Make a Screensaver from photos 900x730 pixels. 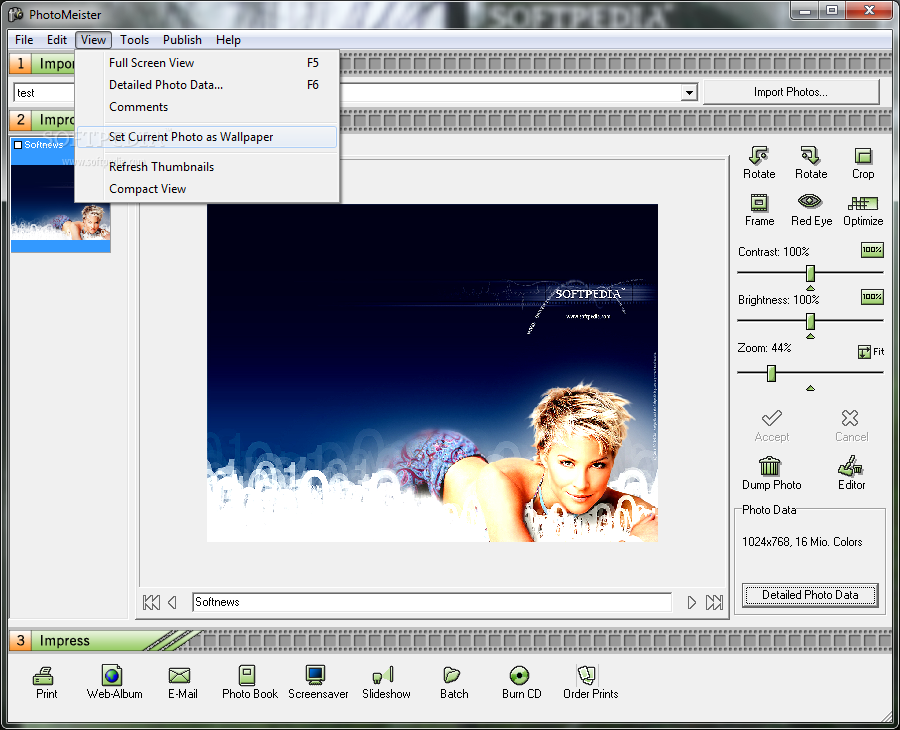(315, 675)
